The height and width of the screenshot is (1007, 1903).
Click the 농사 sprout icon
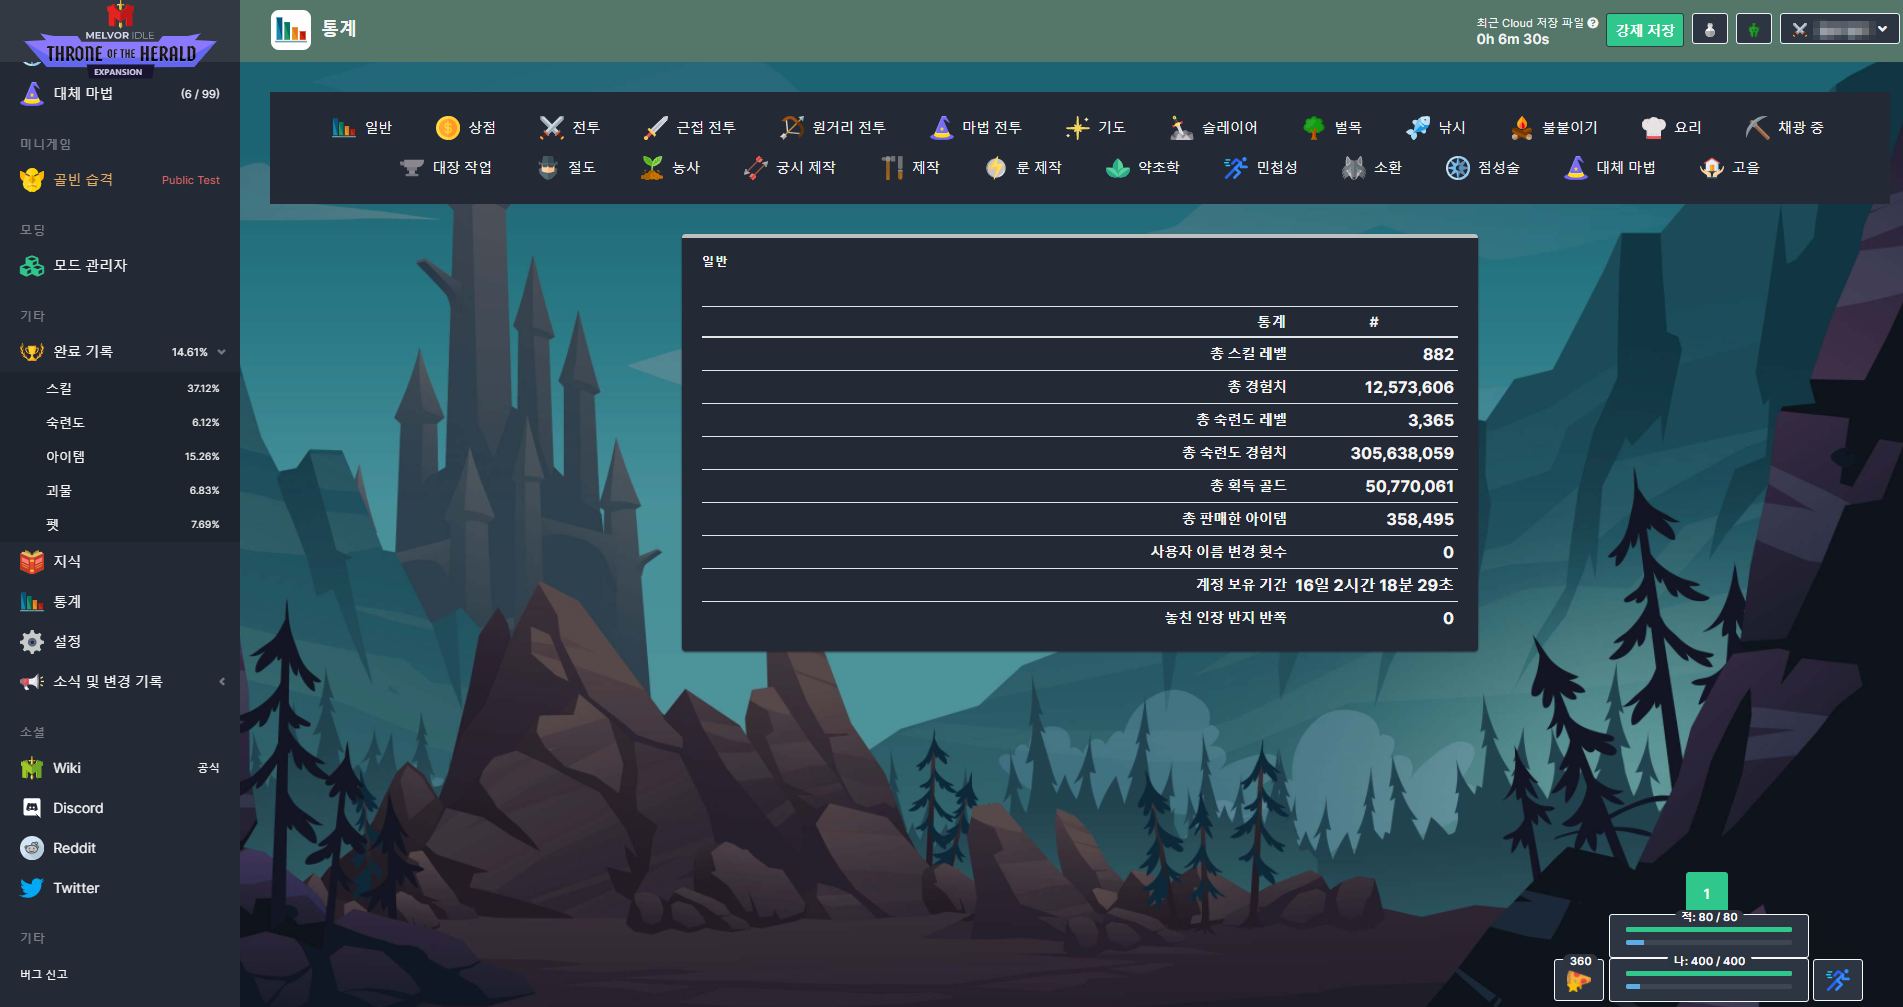tap(652, 167)
